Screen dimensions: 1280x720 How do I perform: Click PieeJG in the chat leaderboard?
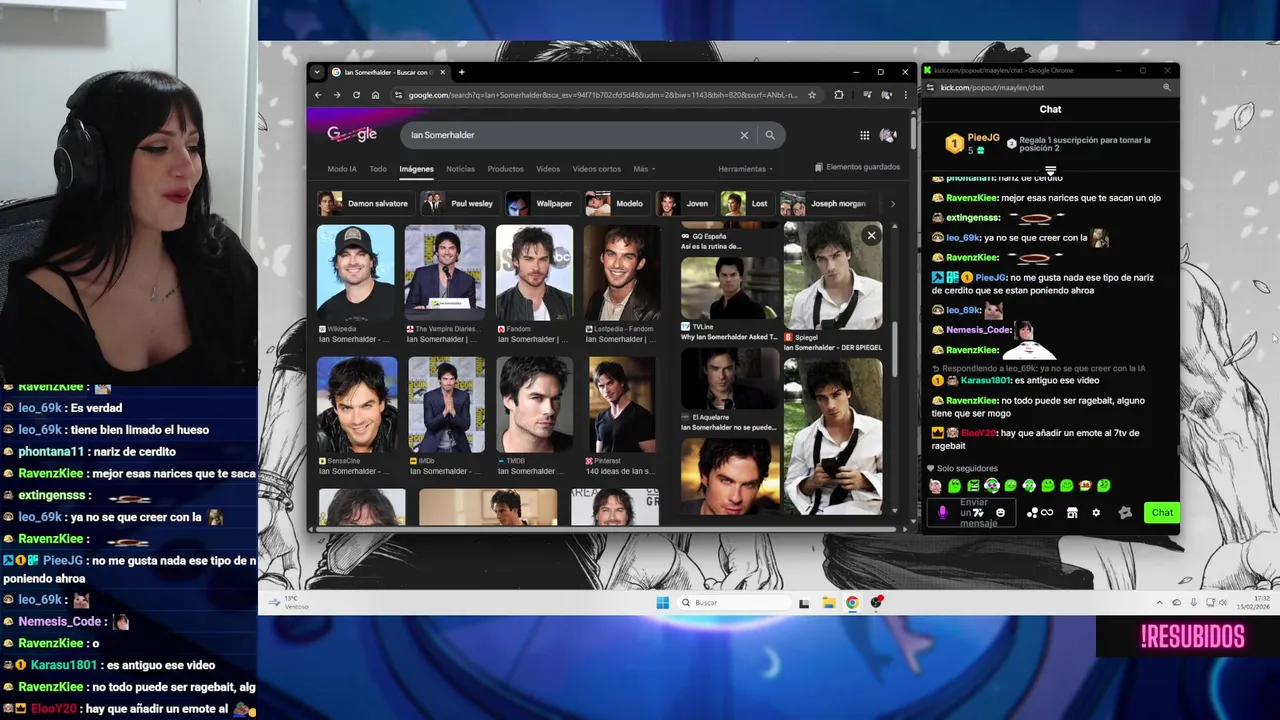coord(983,138)
